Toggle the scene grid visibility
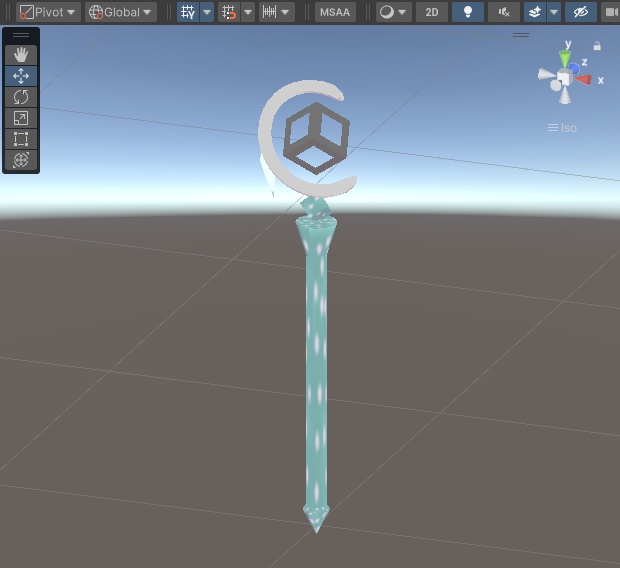This screenshot has height=568, width=620. (188, 12)
